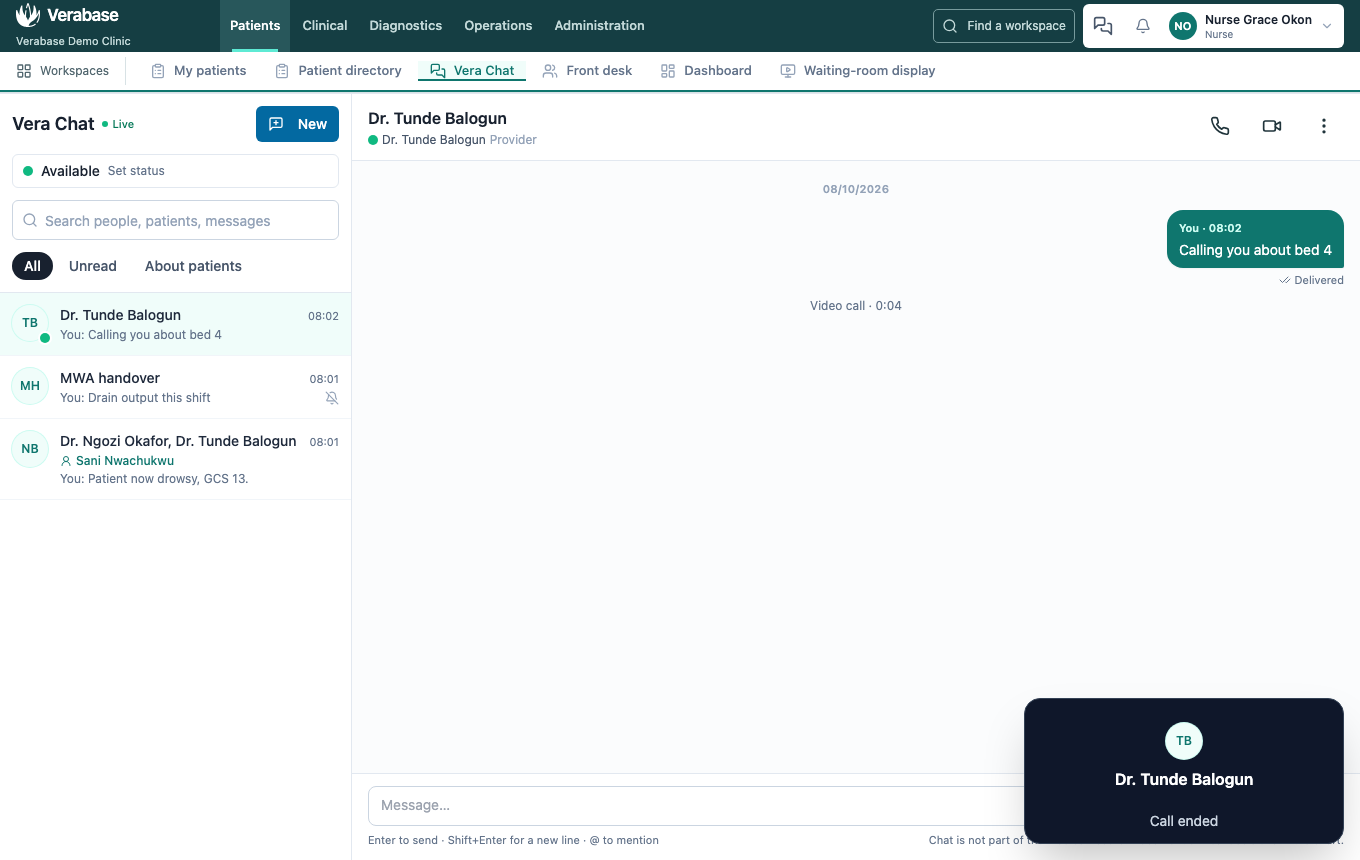1360x860 pixels.
Task: Click the Find a workspace button
Action: click(1004, 26)
